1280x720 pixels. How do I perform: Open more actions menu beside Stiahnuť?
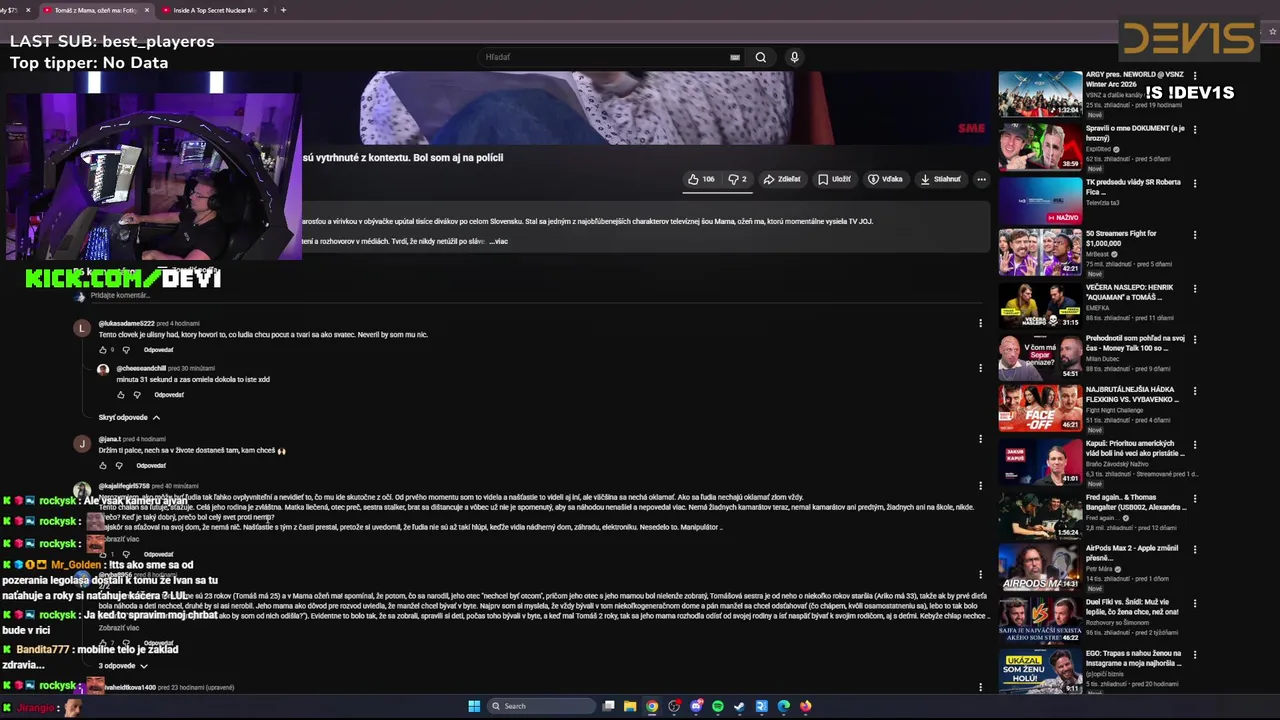pos(981,179)
